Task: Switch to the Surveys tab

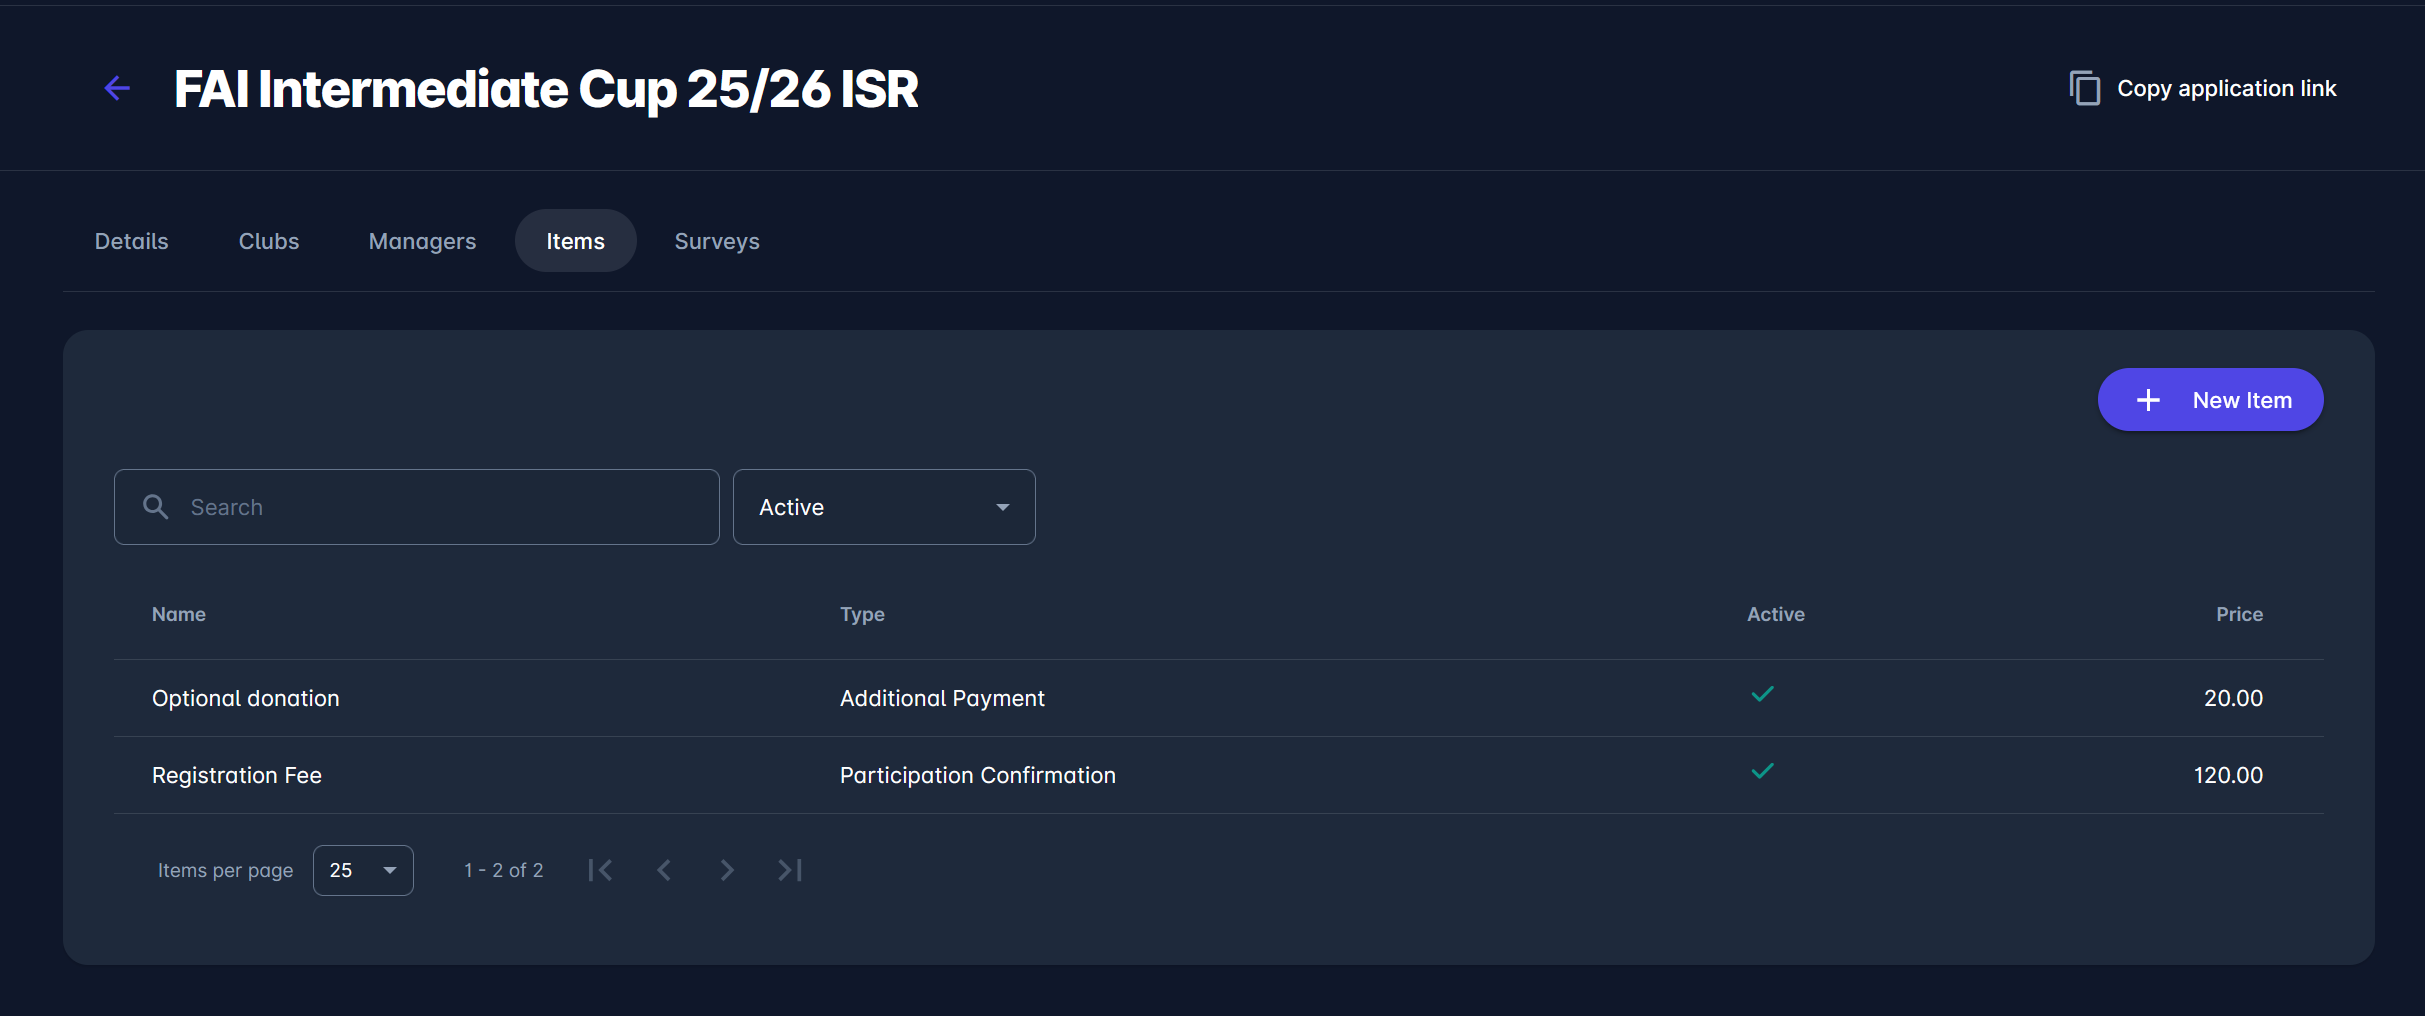Action: click(x=717, y=241)
